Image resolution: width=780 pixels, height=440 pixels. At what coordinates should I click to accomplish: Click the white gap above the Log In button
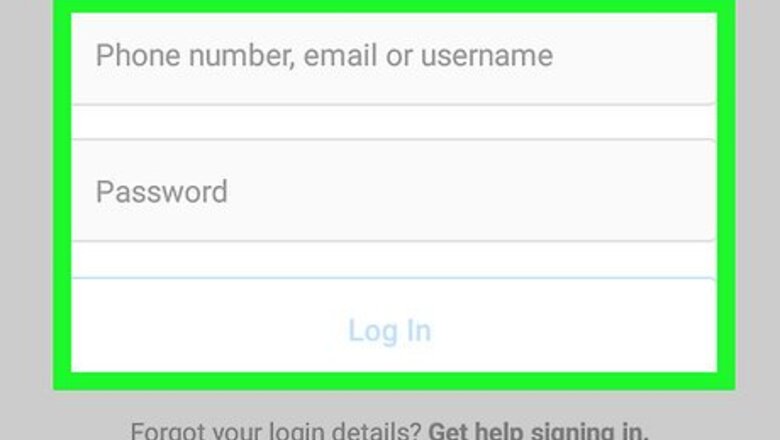point(394,260)
